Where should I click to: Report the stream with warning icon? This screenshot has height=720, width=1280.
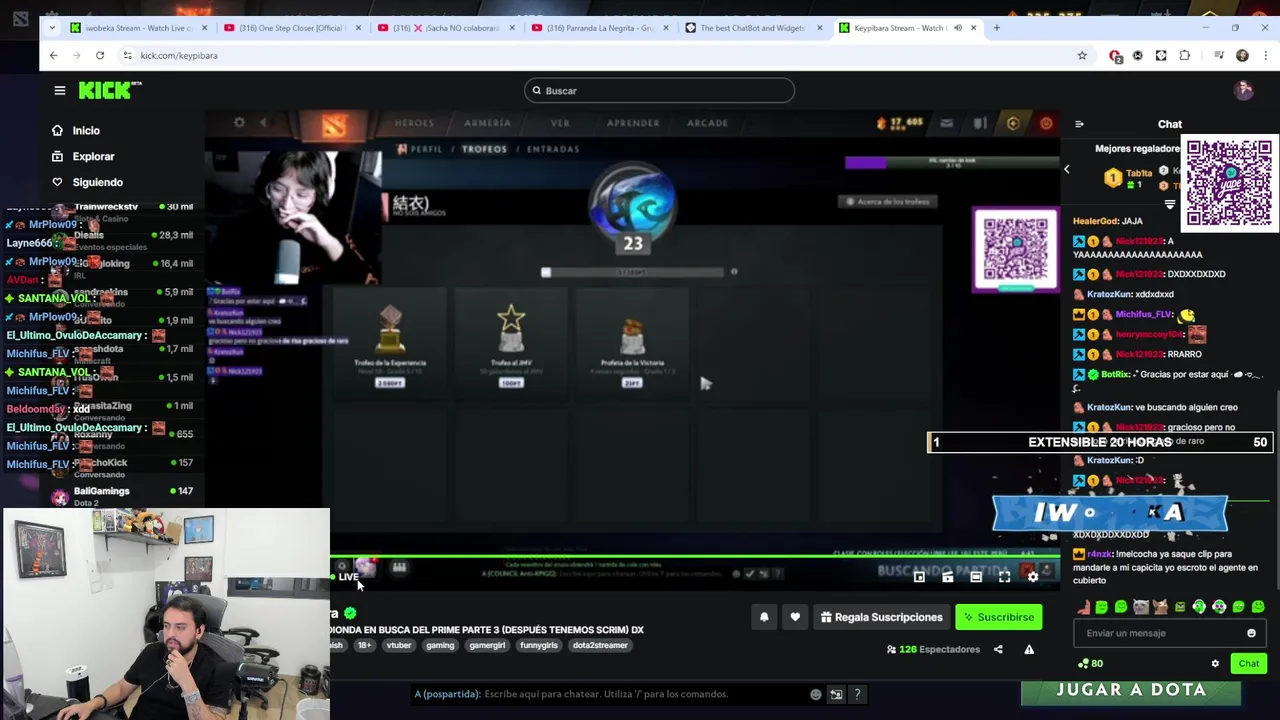(x=1029, y=650)
